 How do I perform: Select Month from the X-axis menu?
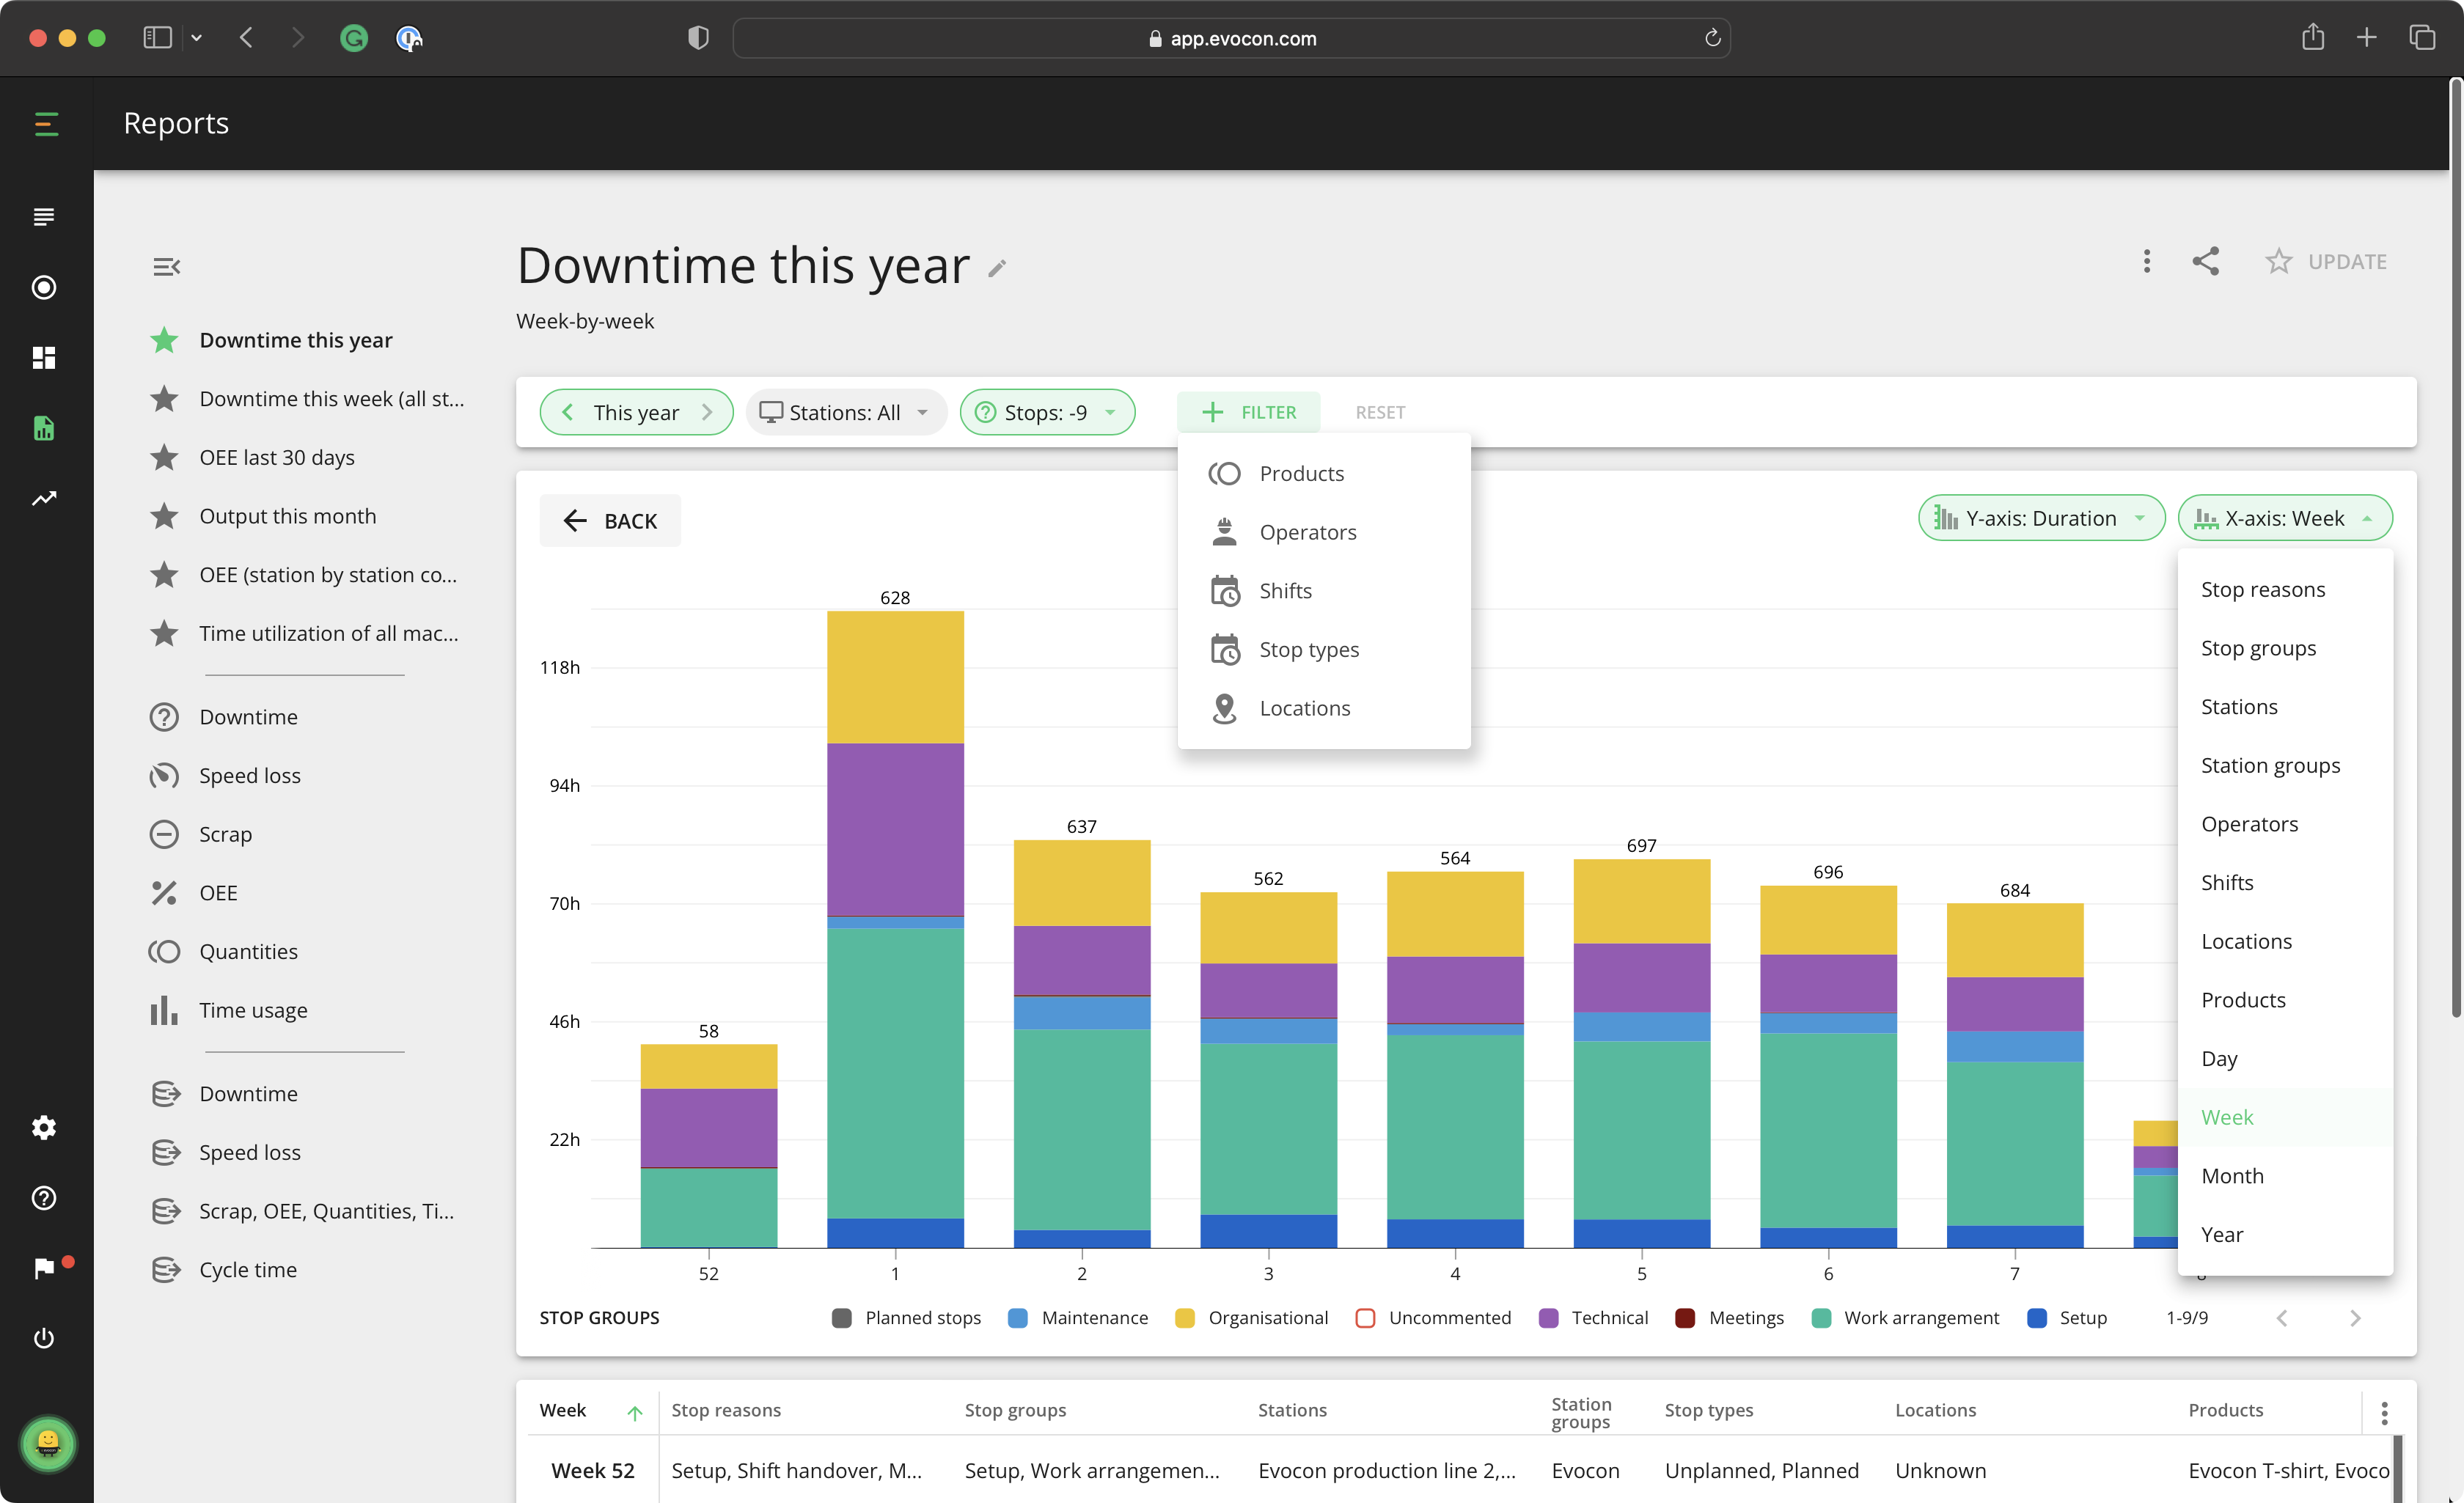(x=2233, y=1175)
